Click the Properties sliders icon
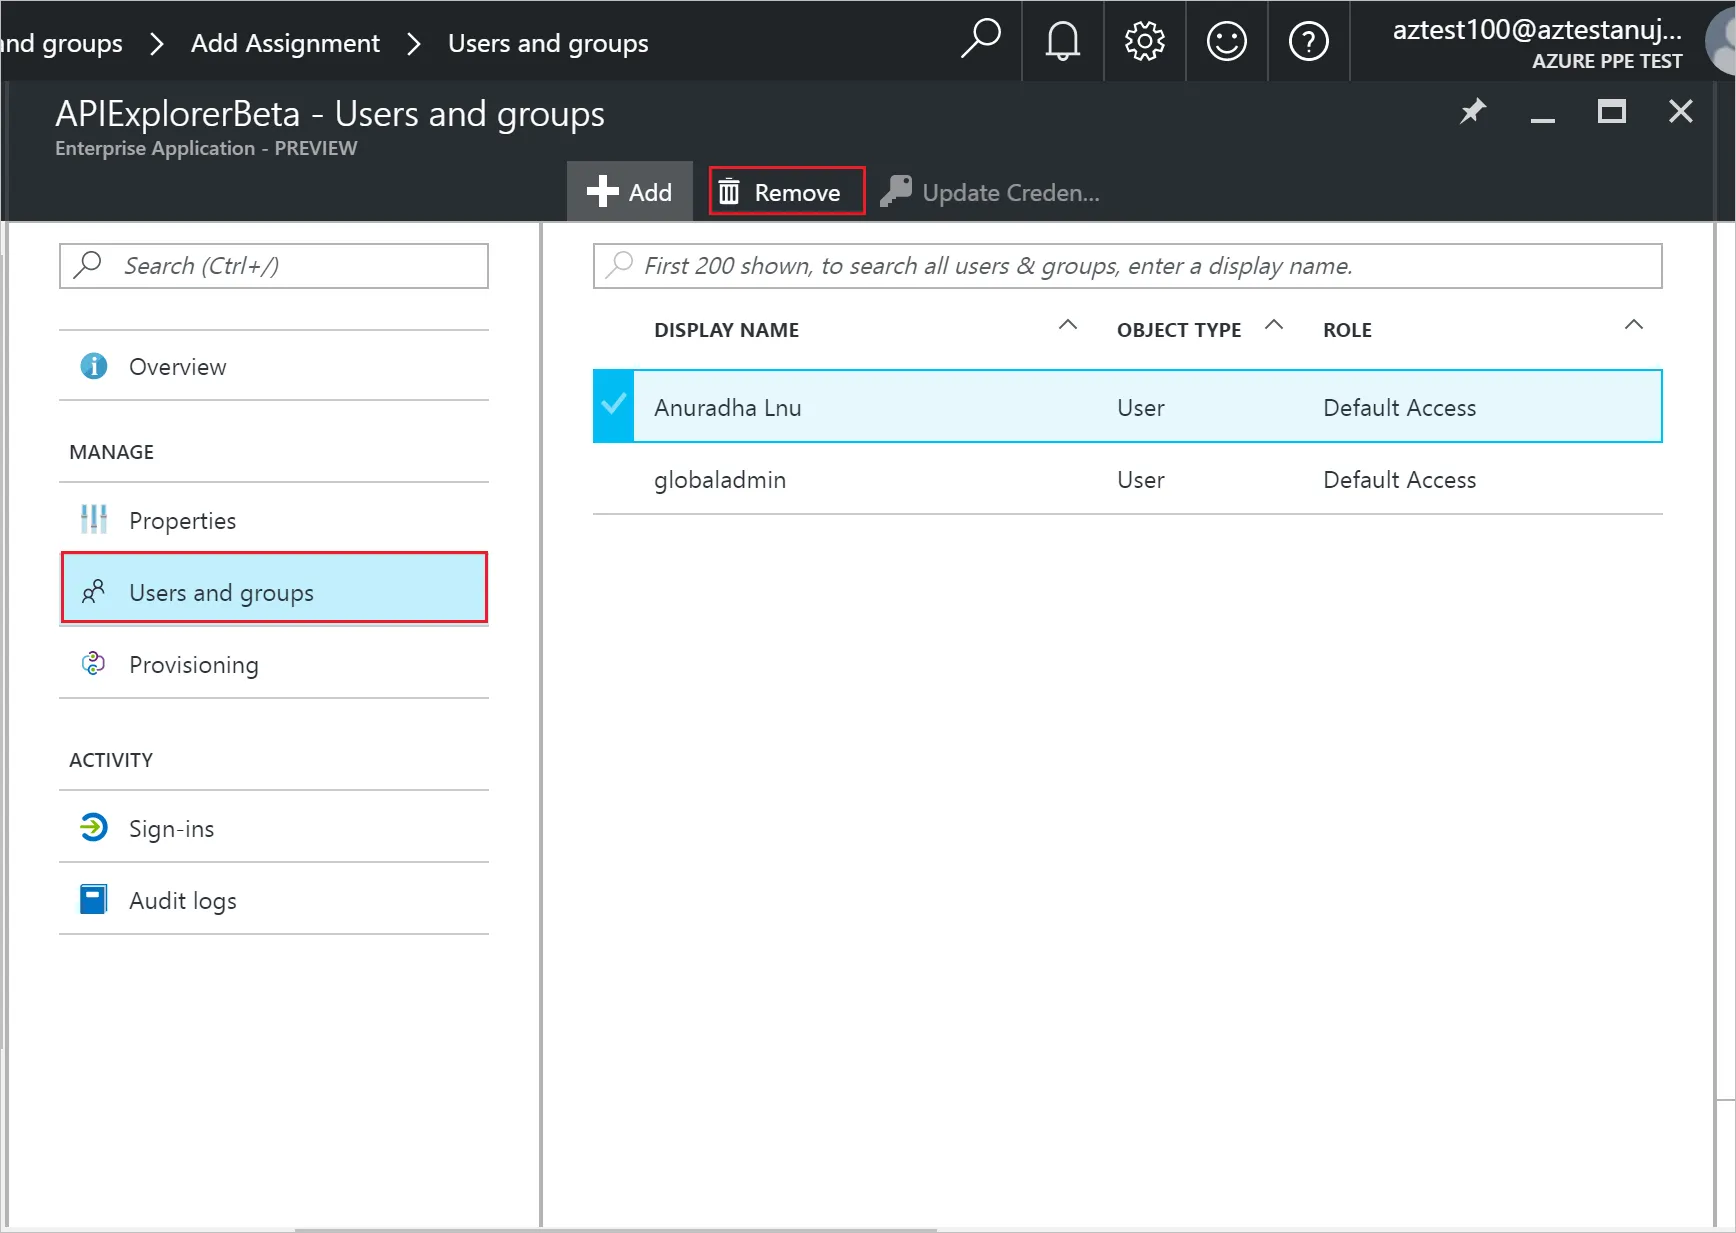This screenshot has width=1736, height=1233. (94, 519)
